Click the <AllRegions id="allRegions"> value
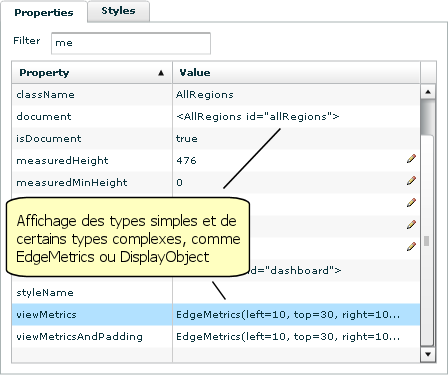448x375 pixels. [257, 117]
